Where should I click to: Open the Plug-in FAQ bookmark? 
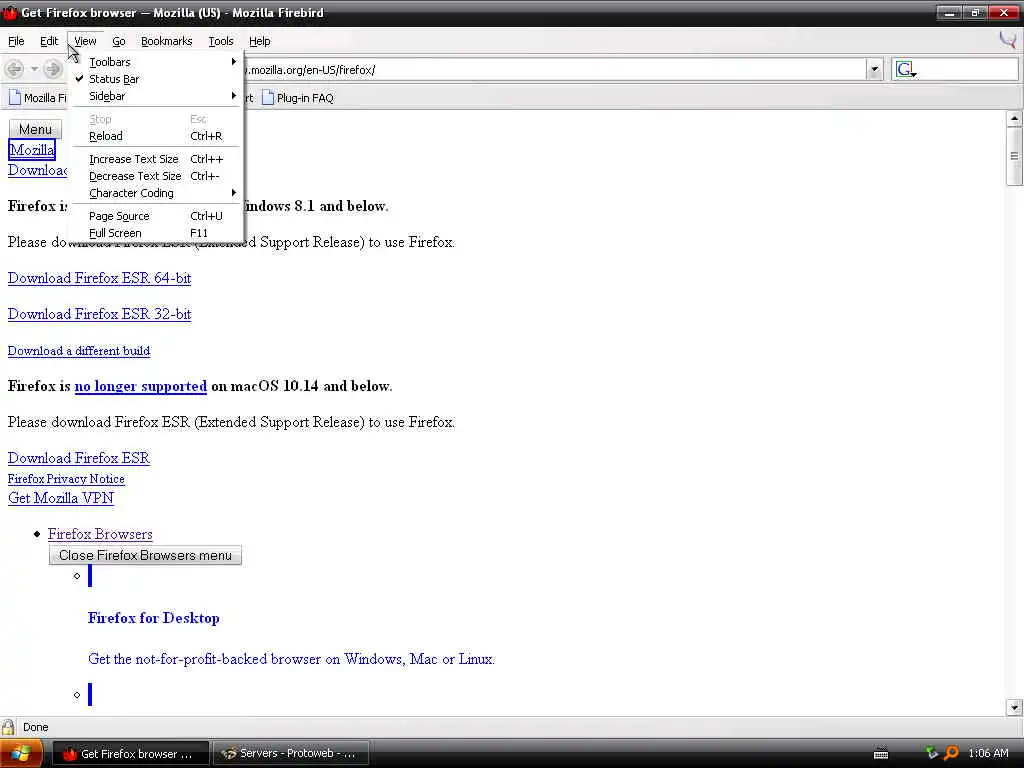coord(297,98)
